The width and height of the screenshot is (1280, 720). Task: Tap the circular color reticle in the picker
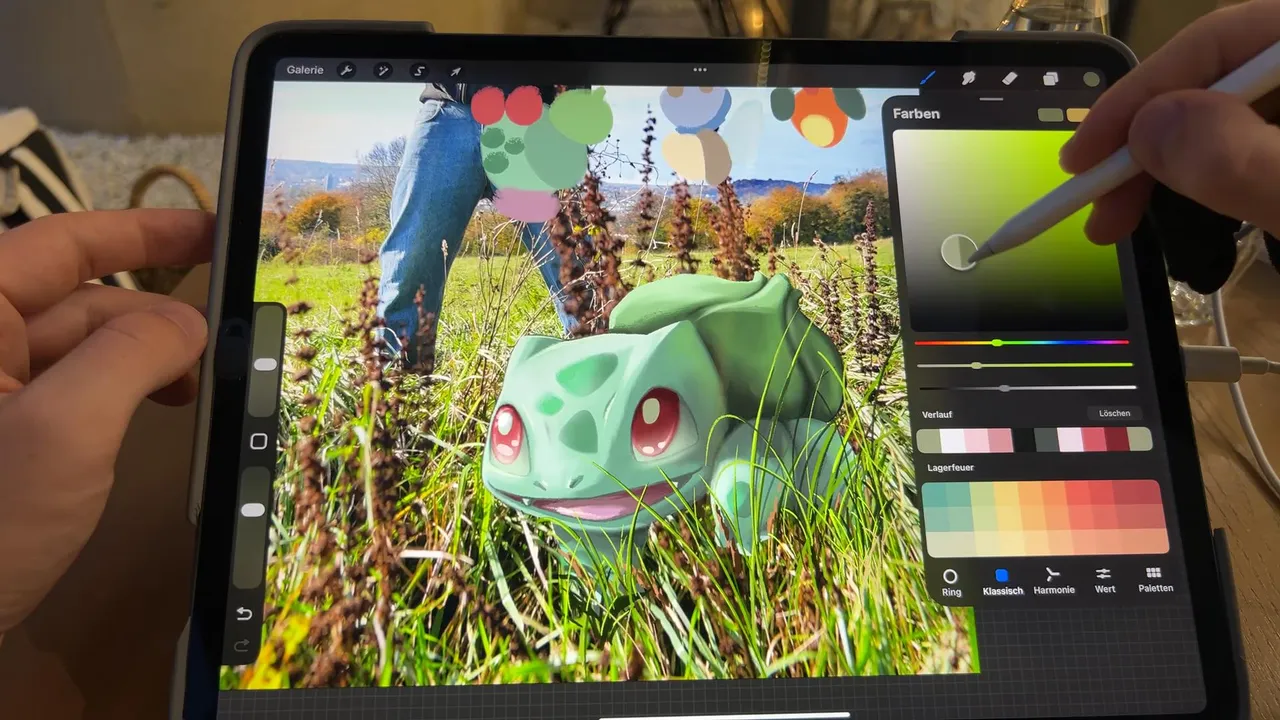[959, 252]
